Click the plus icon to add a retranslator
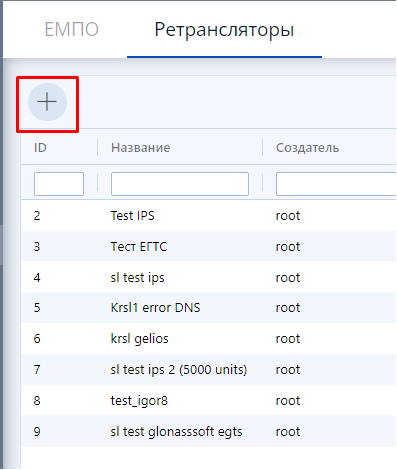This screenshot has height=470, width=397. pyautogui.click(x=47, y=102)
